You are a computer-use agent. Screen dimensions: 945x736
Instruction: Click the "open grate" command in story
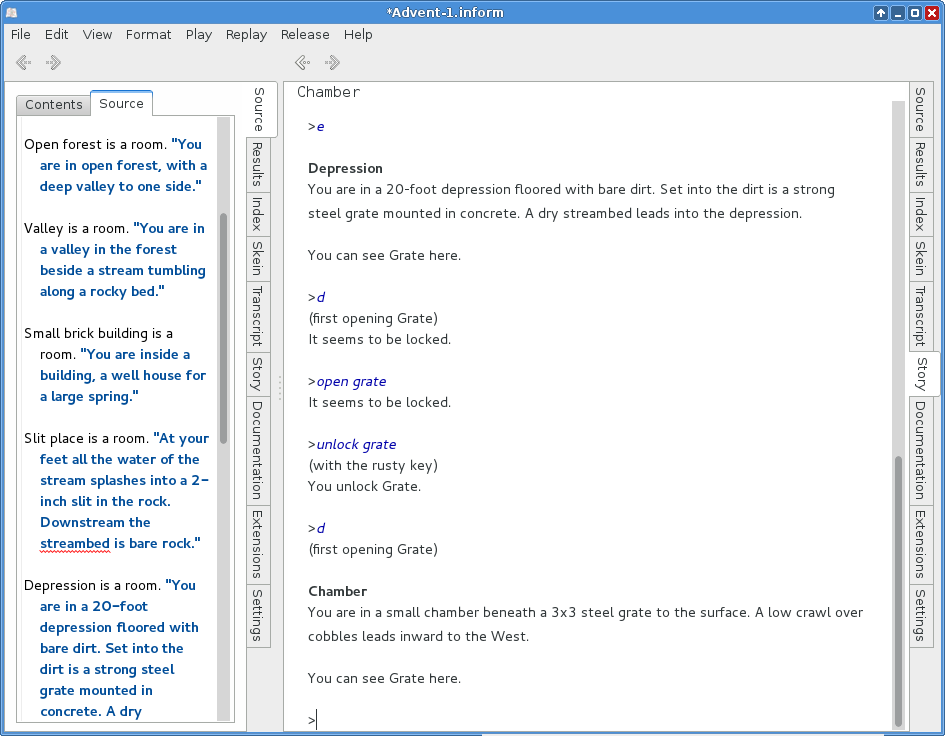point(351,382)
